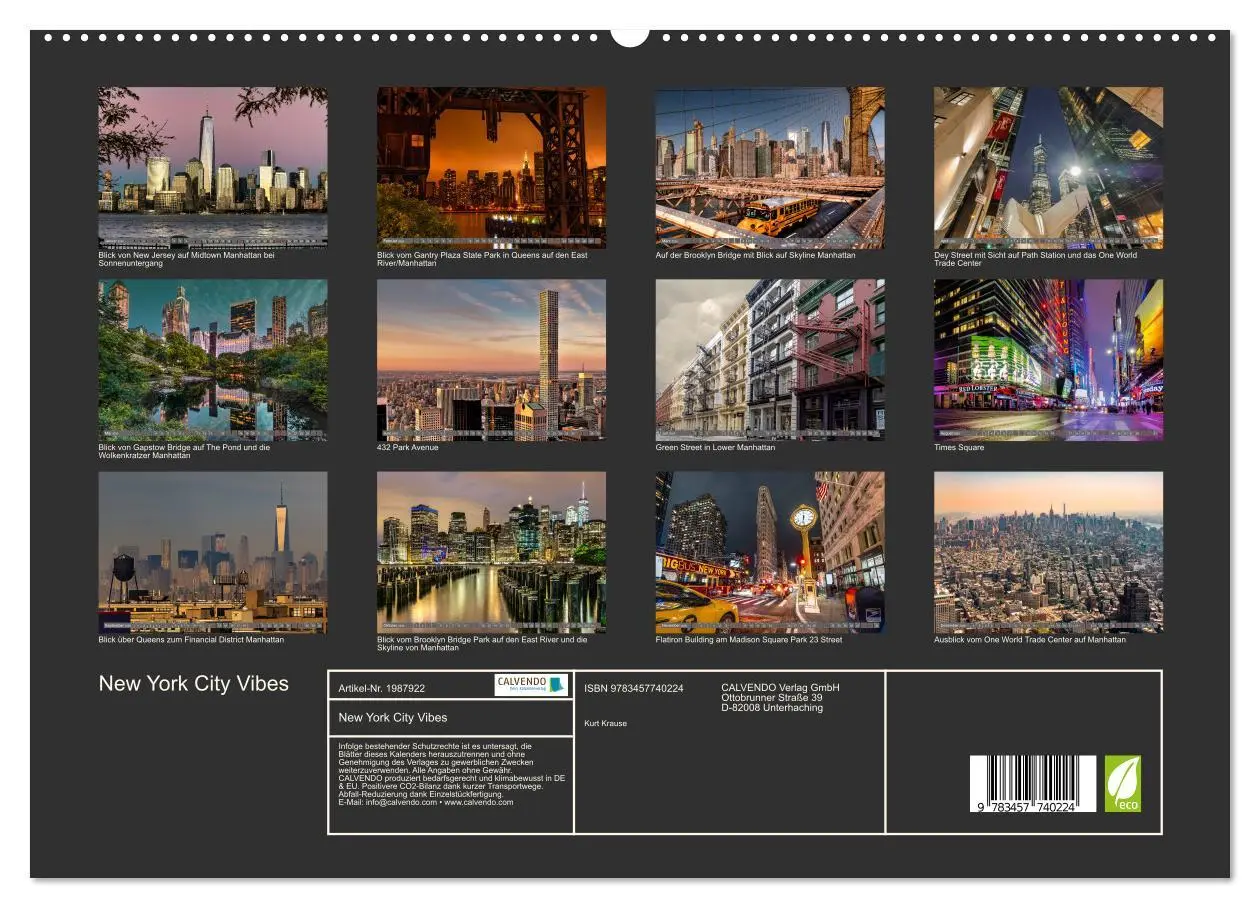
Task: Click the green eco leaf icon
Action: click(1124, 782)
